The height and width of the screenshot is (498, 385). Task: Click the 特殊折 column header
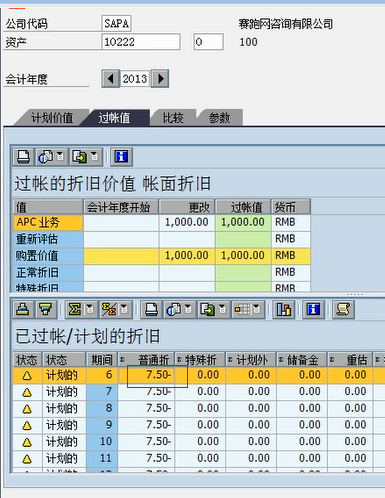(200, 359)
